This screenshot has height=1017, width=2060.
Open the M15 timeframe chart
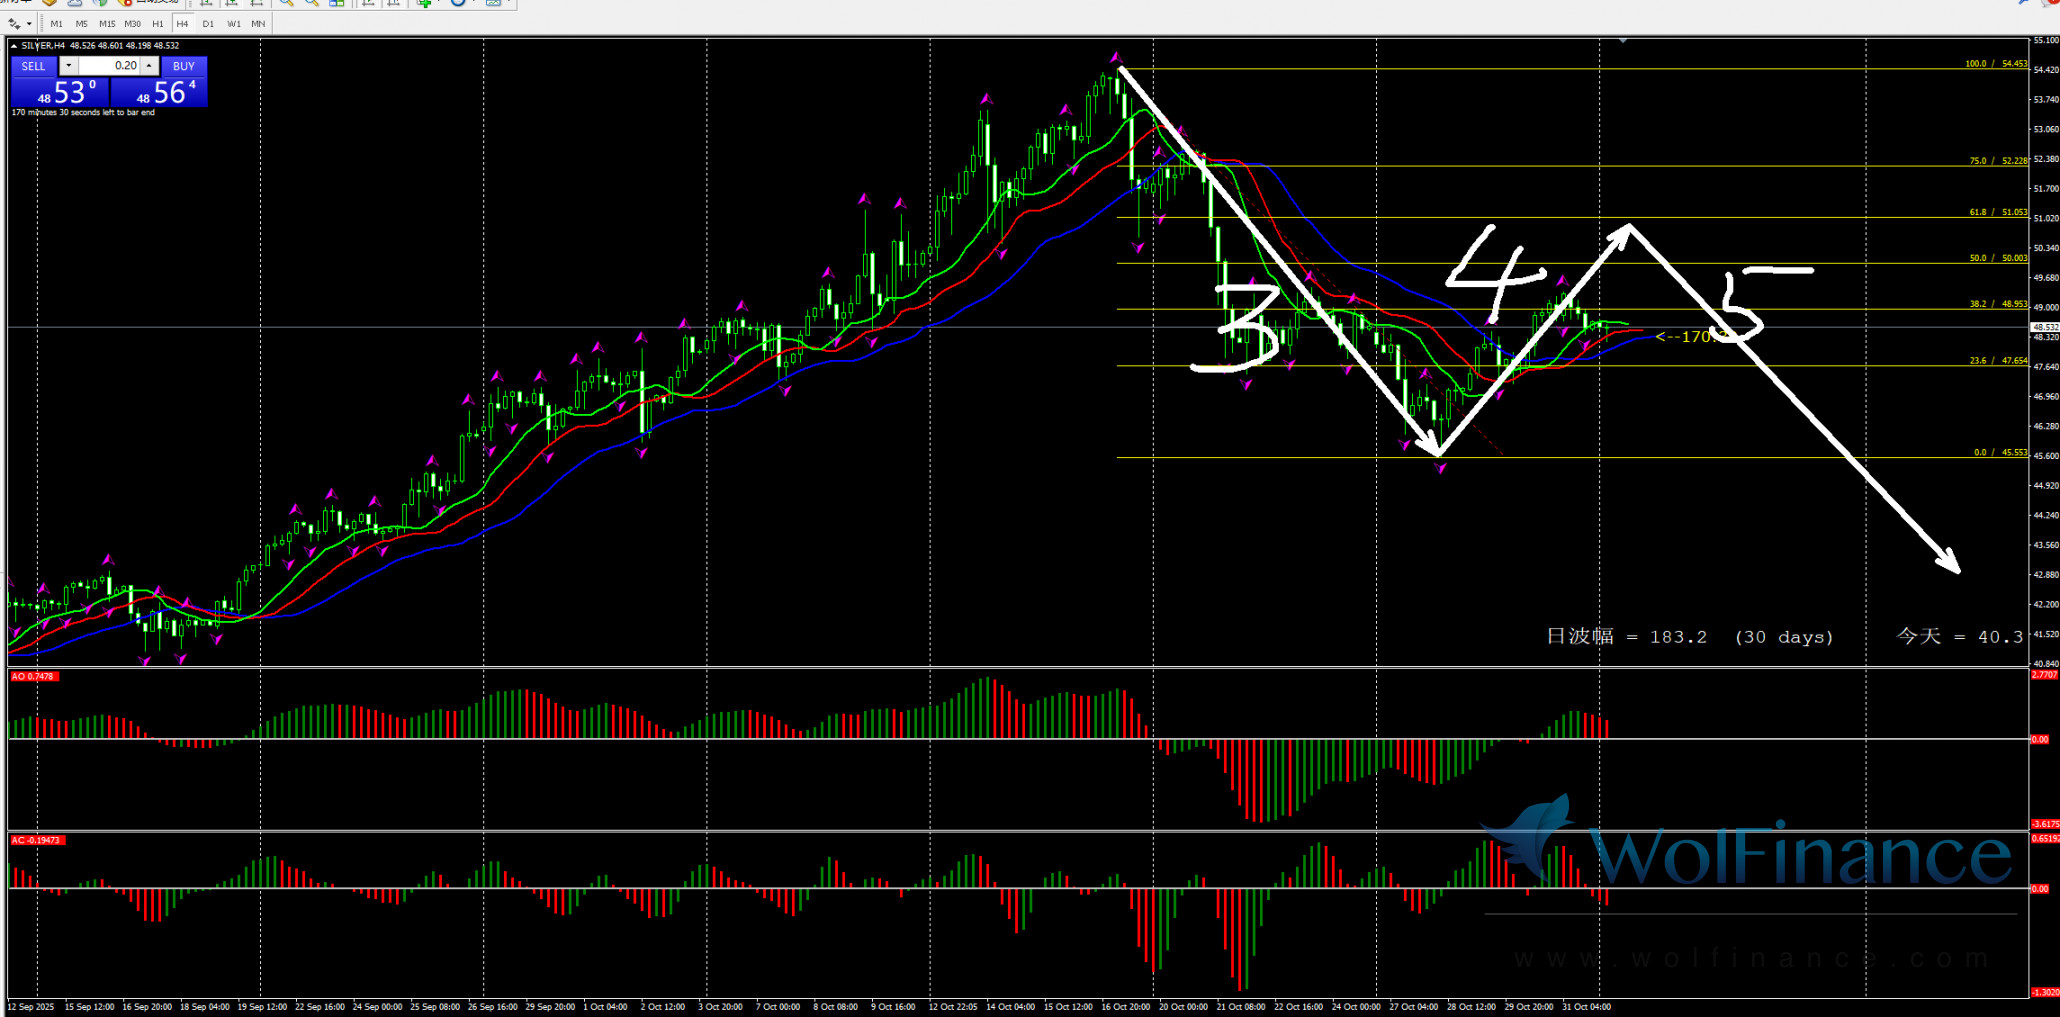(107, 23)
